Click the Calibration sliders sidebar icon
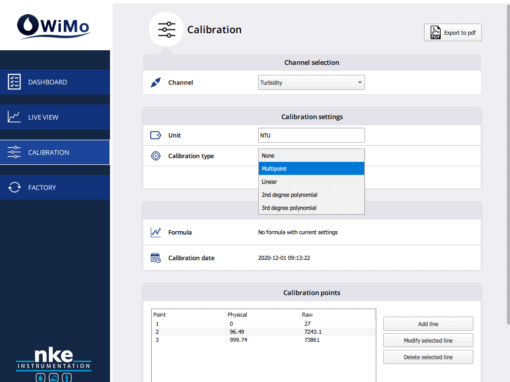510x382 pixels. pos(14,152)
